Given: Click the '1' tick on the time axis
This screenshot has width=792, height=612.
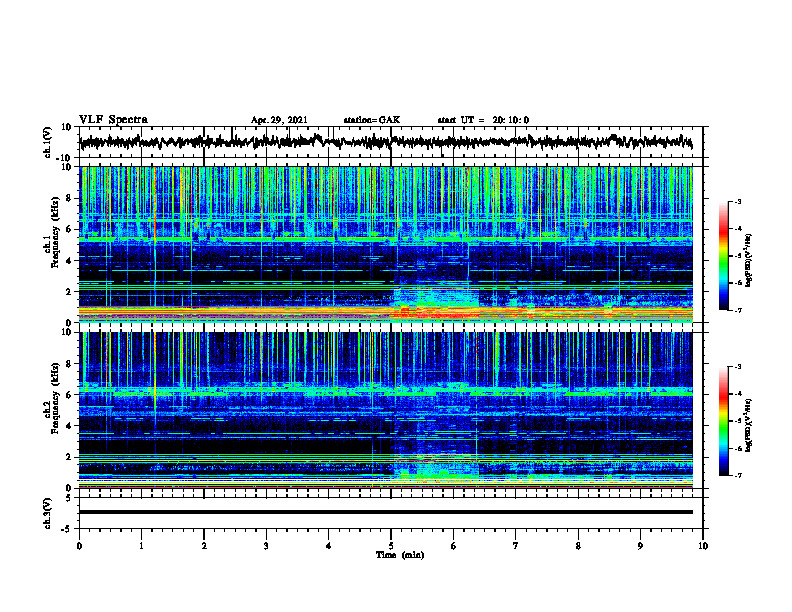Looking at the screenshot, I should 141,546.
